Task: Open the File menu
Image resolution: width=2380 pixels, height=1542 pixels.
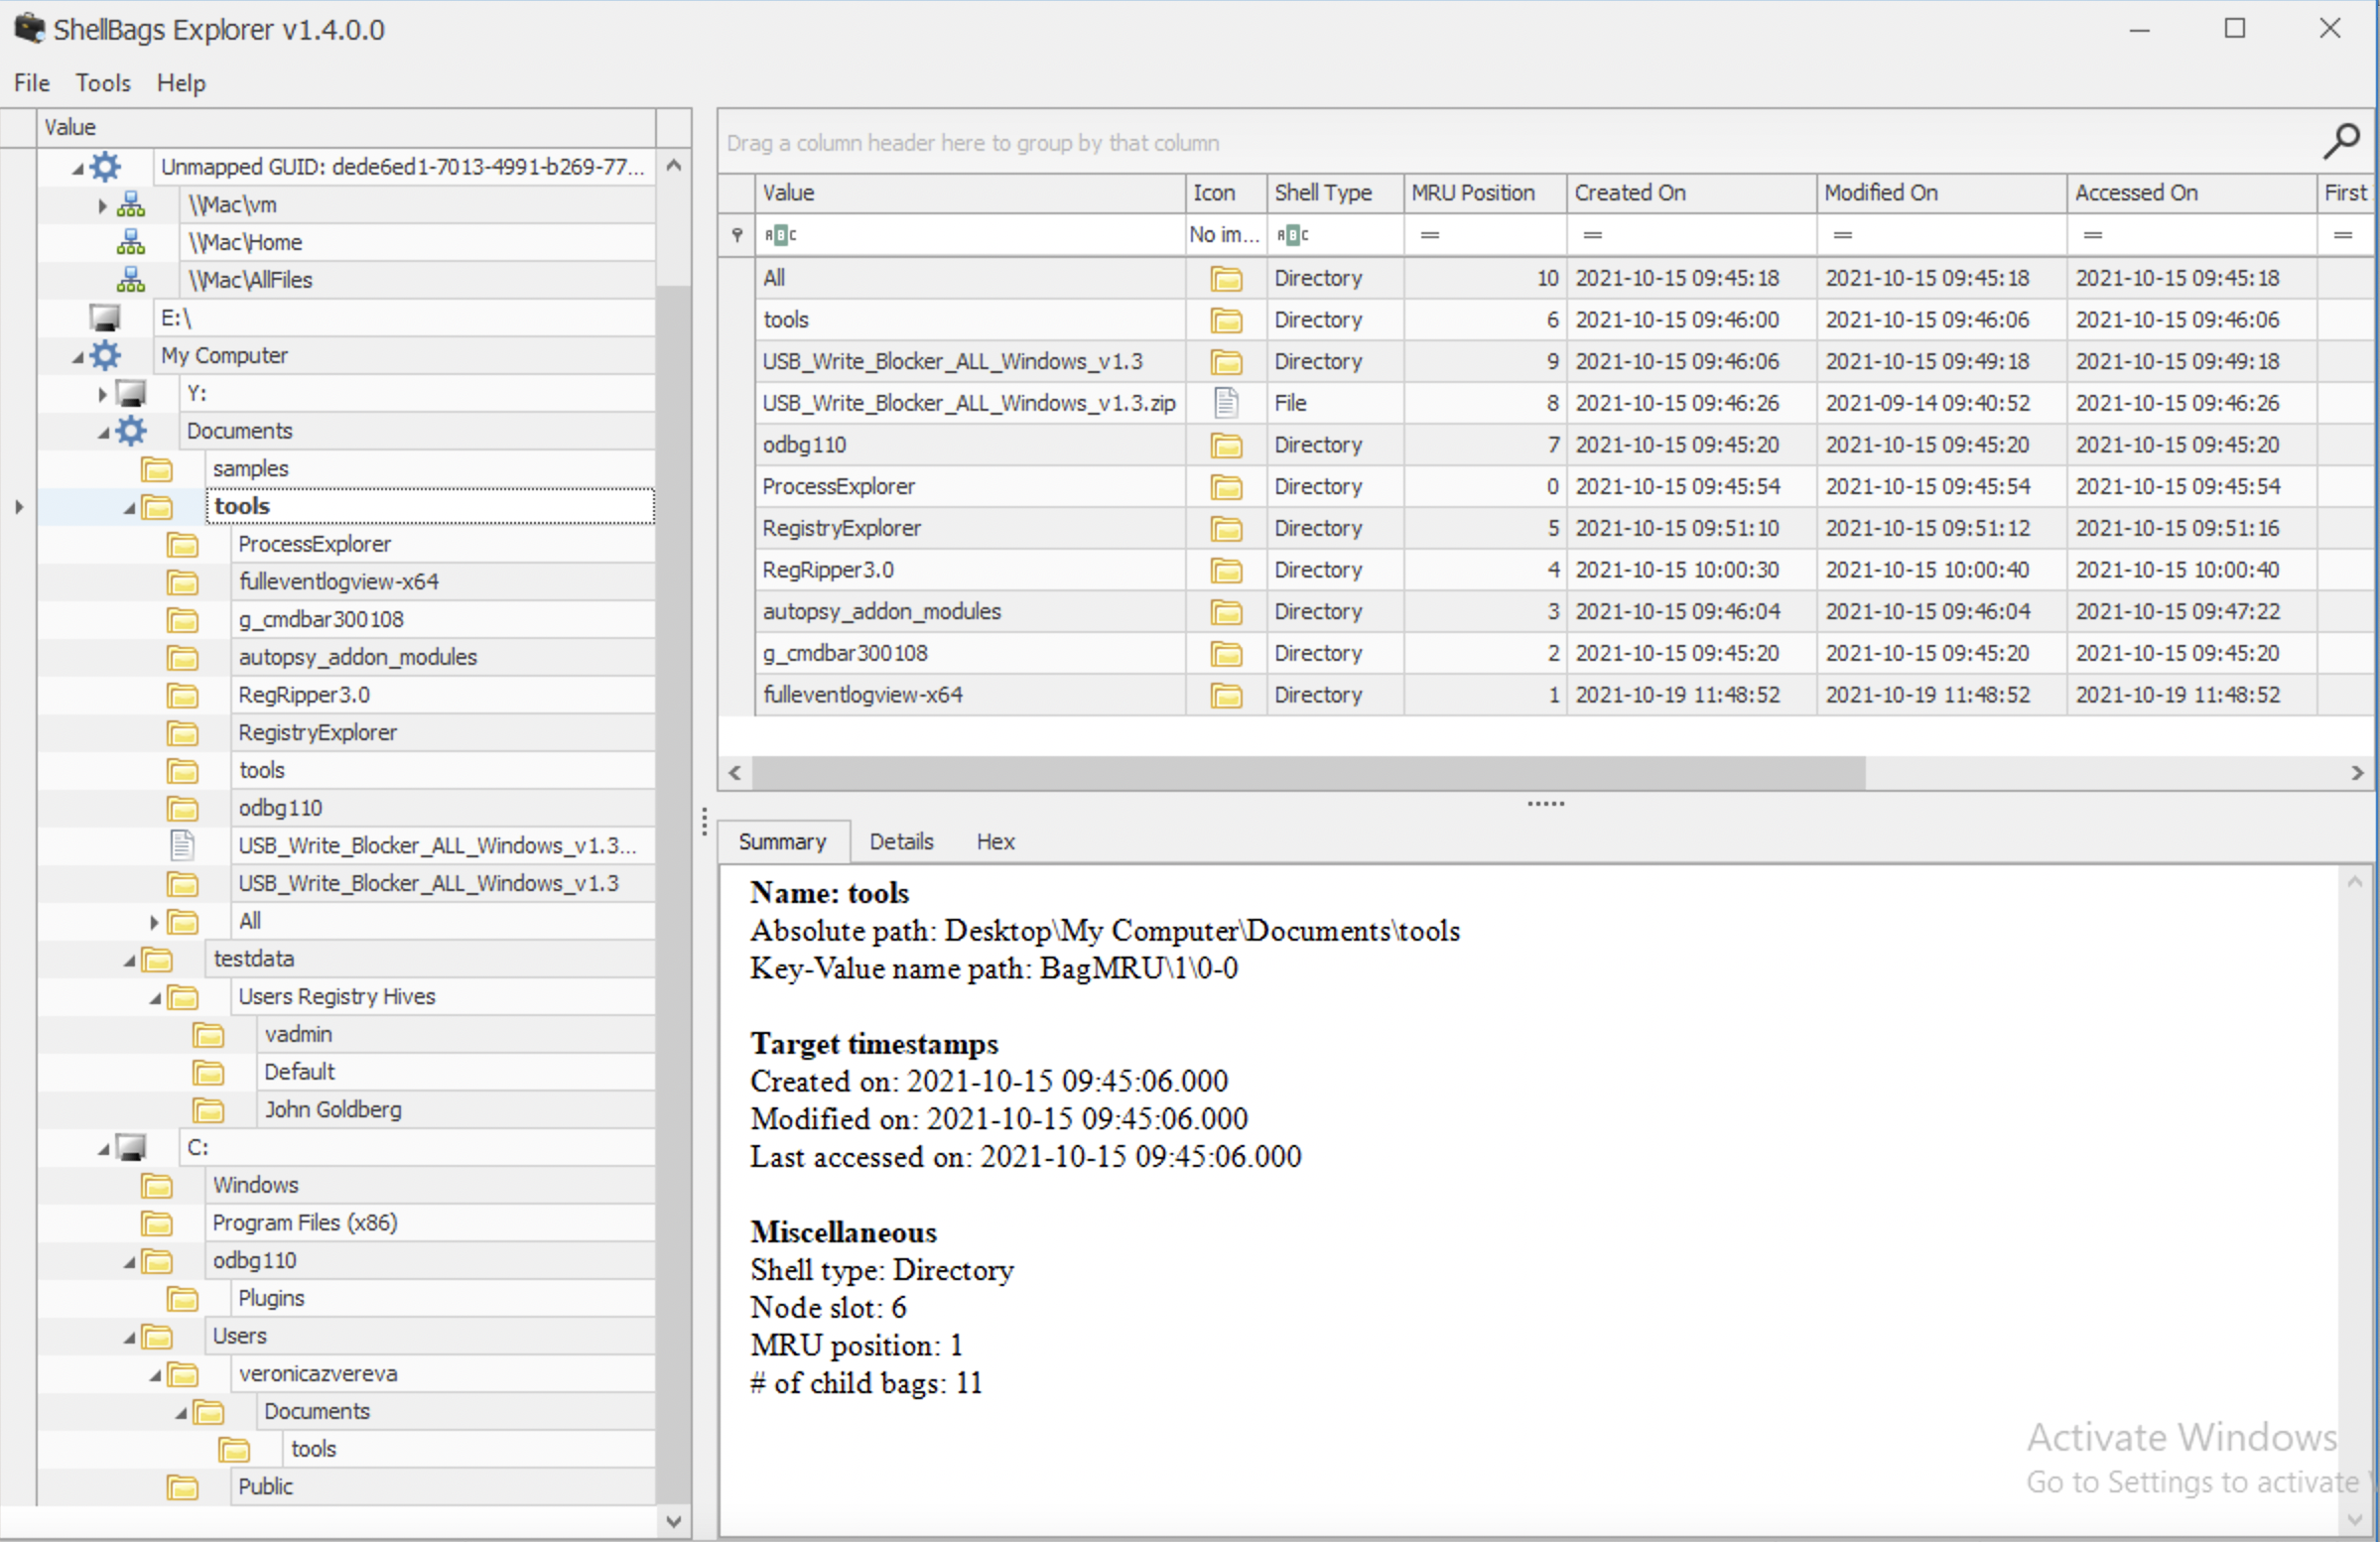Action: point(32,83)
